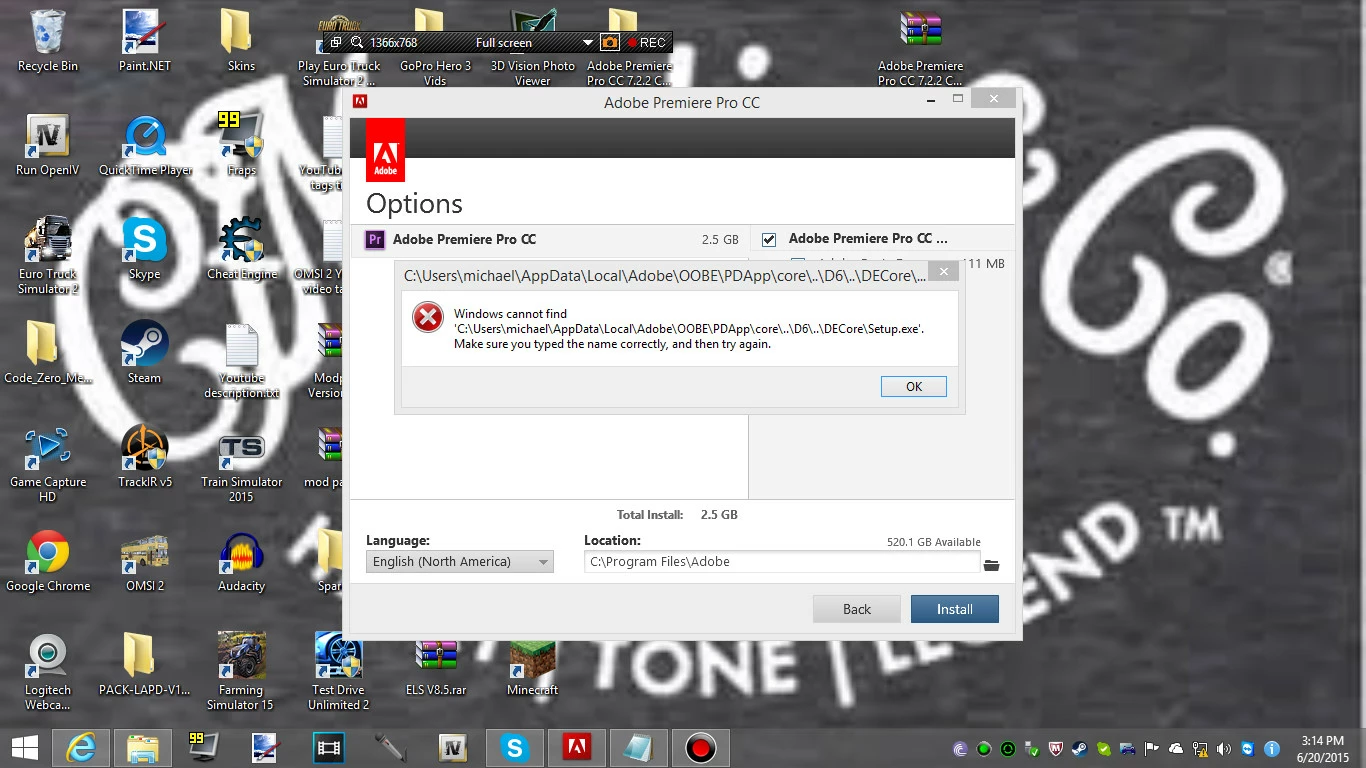This screenshot has width=1366, height=768.
Task: Select the Fraps desktop shortcut
Action: tap(241, 146)
